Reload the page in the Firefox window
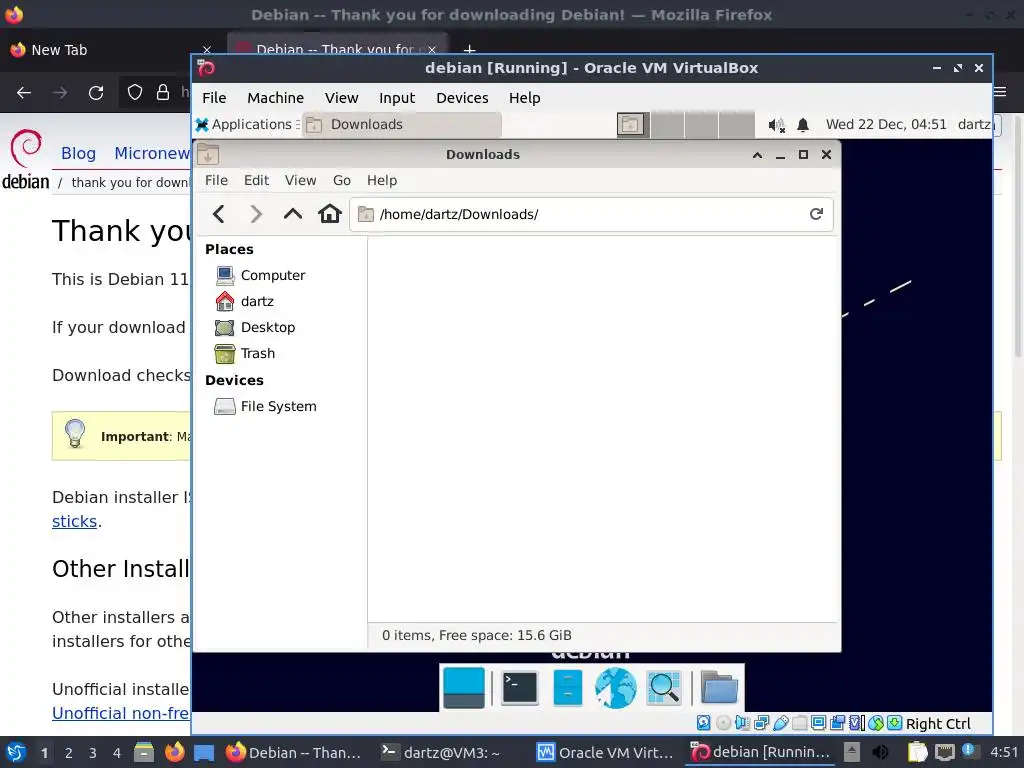Viewport: 1024px width, 768px height. [96, 93]
